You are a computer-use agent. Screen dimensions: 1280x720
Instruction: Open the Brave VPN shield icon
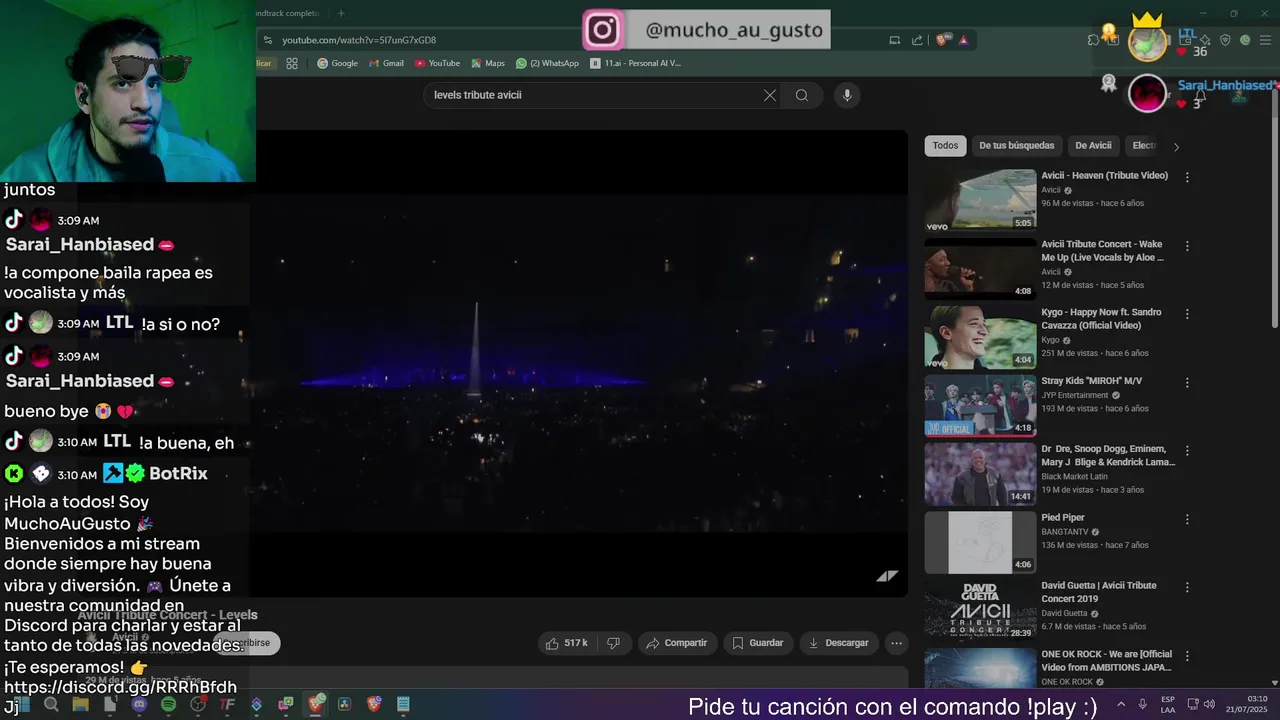pyautogui.click(x=1225, y=40)
